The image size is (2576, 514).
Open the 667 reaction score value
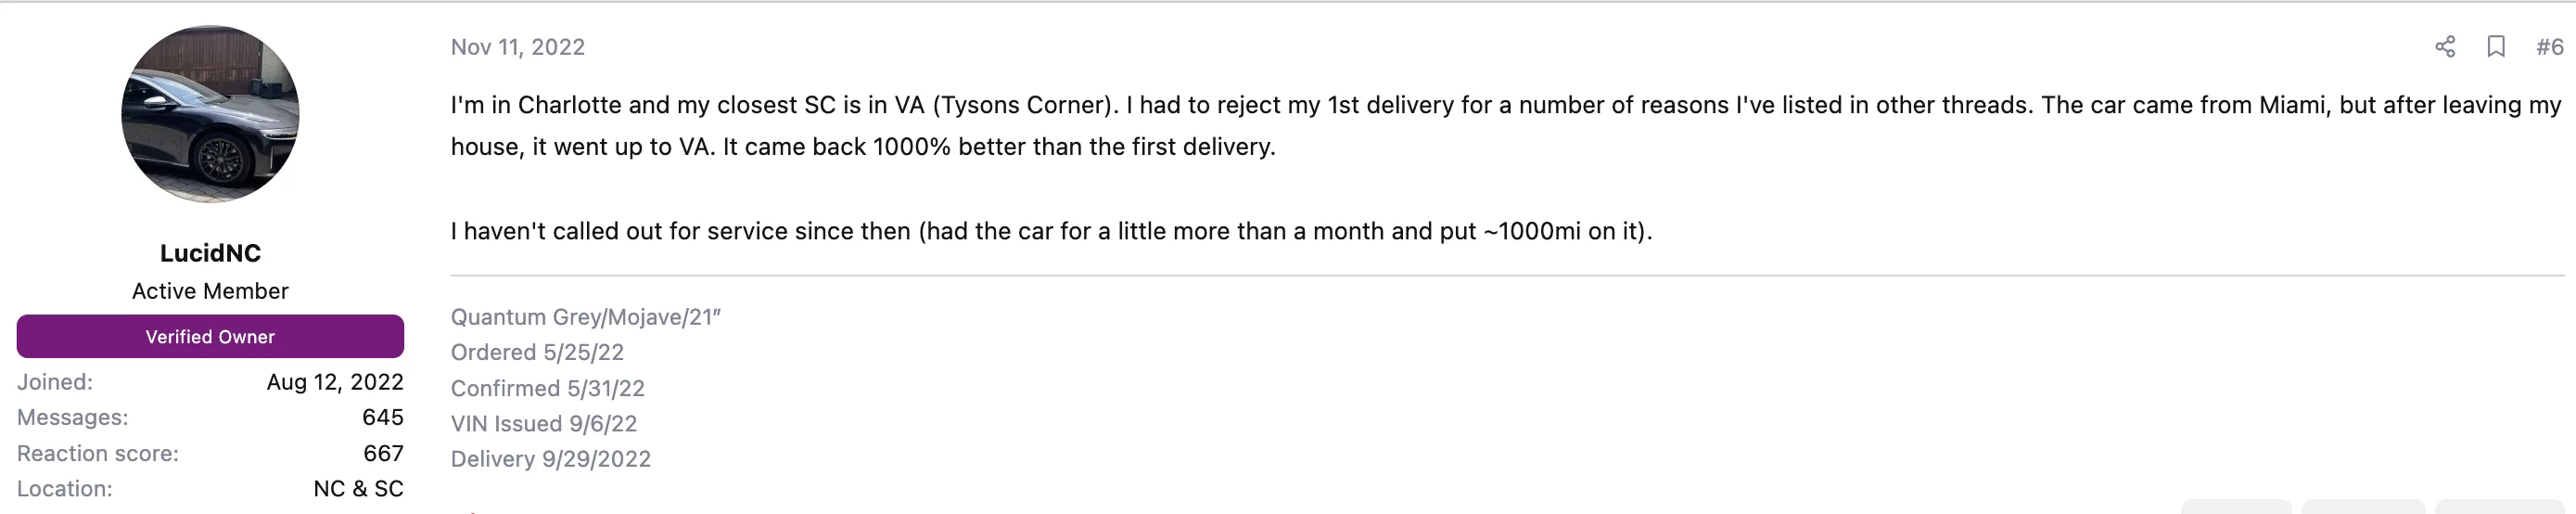(x=383, y=453)
